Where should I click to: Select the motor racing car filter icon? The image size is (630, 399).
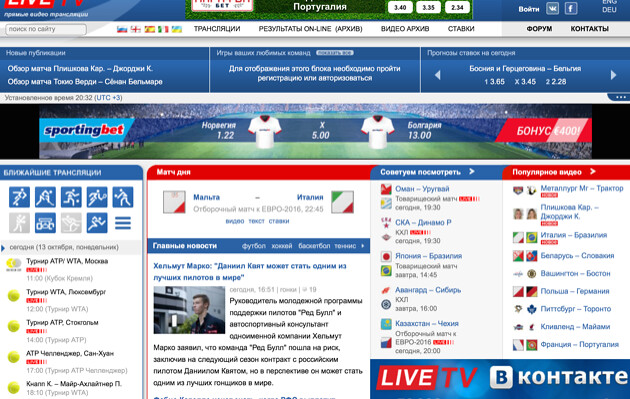point(45,223)
